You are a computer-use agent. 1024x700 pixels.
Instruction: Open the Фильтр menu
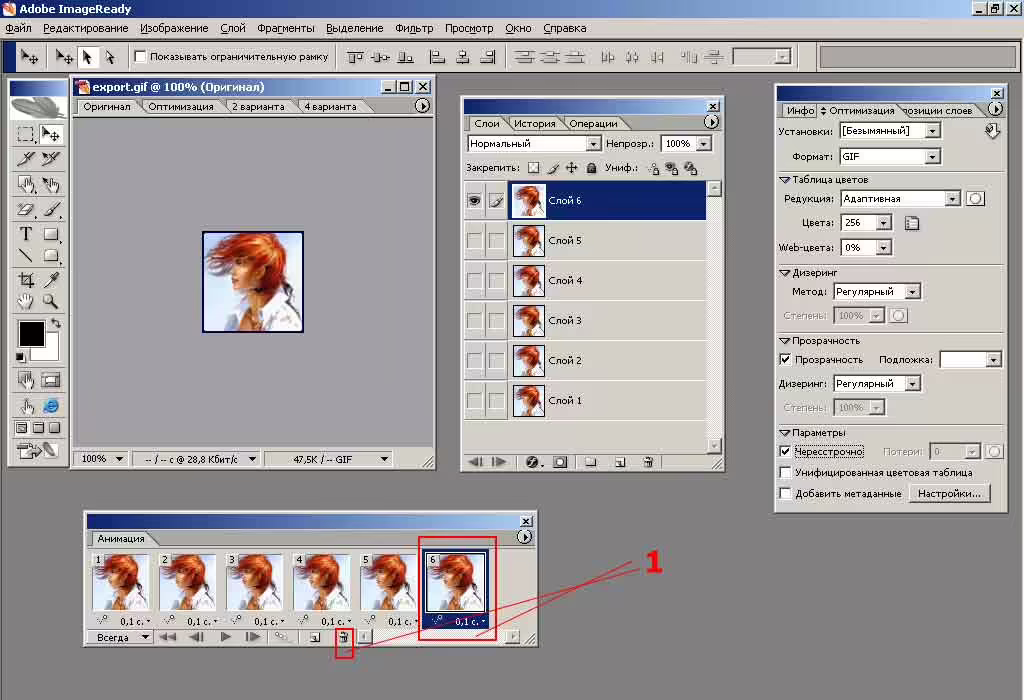pos(414,28)
